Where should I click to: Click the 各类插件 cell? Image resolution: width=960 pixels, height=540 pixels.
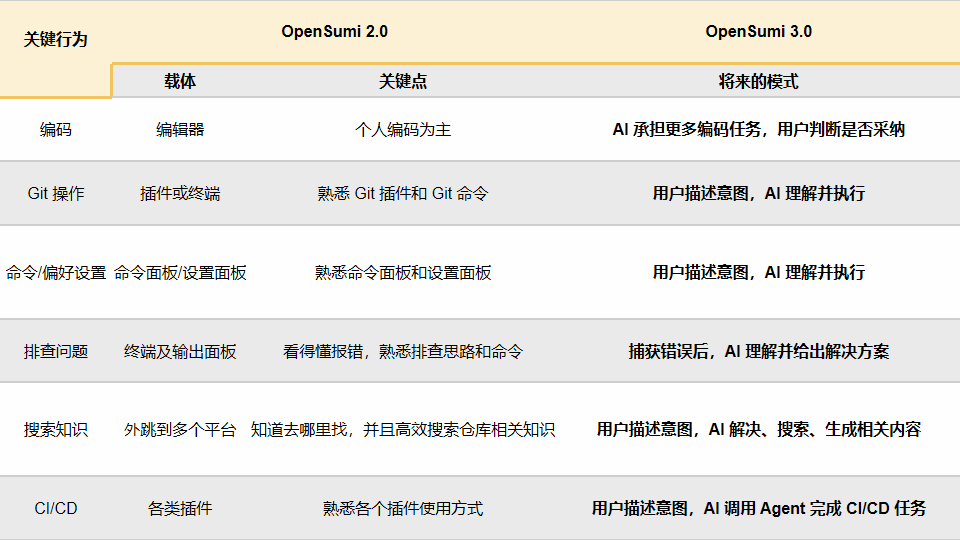click(180, 509)
